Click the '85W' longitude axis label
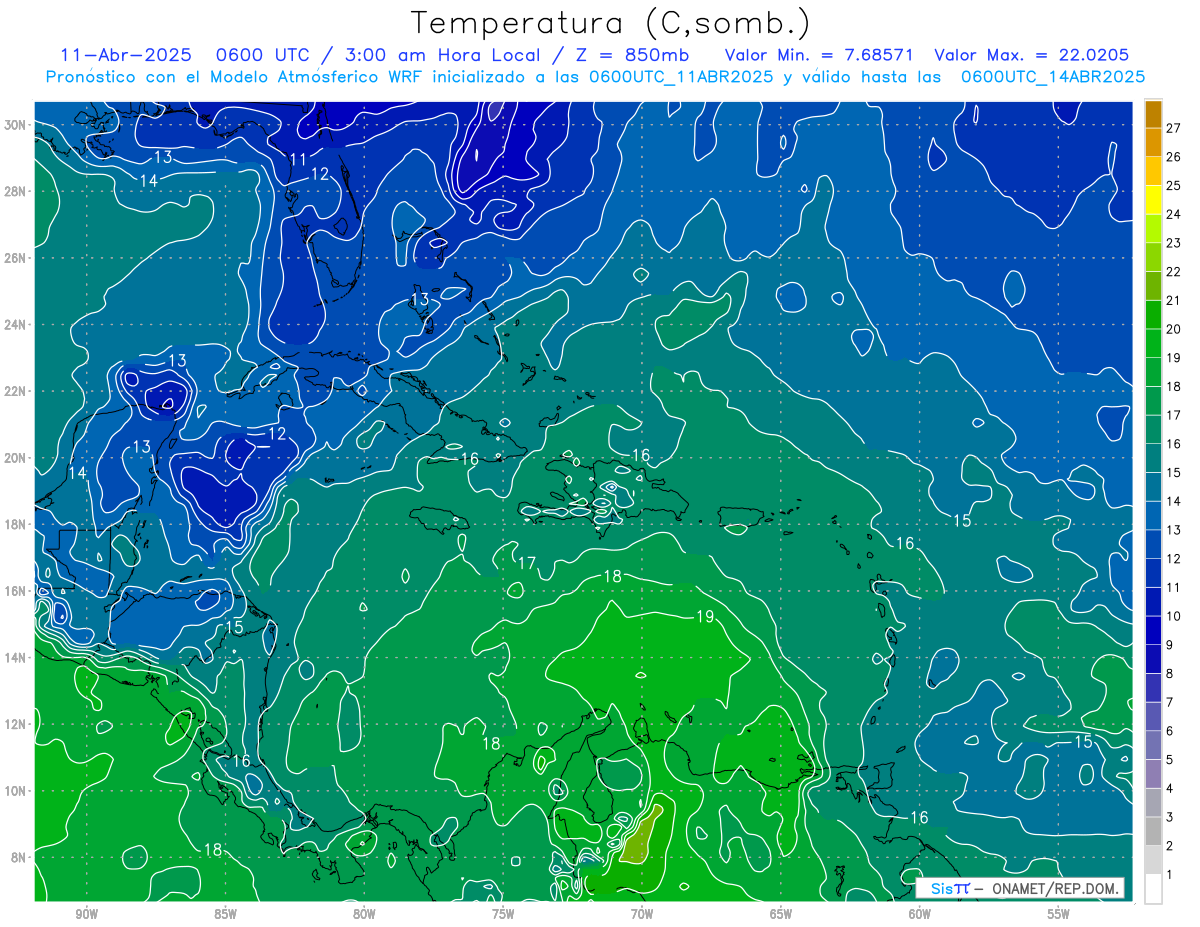The height and width of the screenshot is (927, 1200). 225,914
